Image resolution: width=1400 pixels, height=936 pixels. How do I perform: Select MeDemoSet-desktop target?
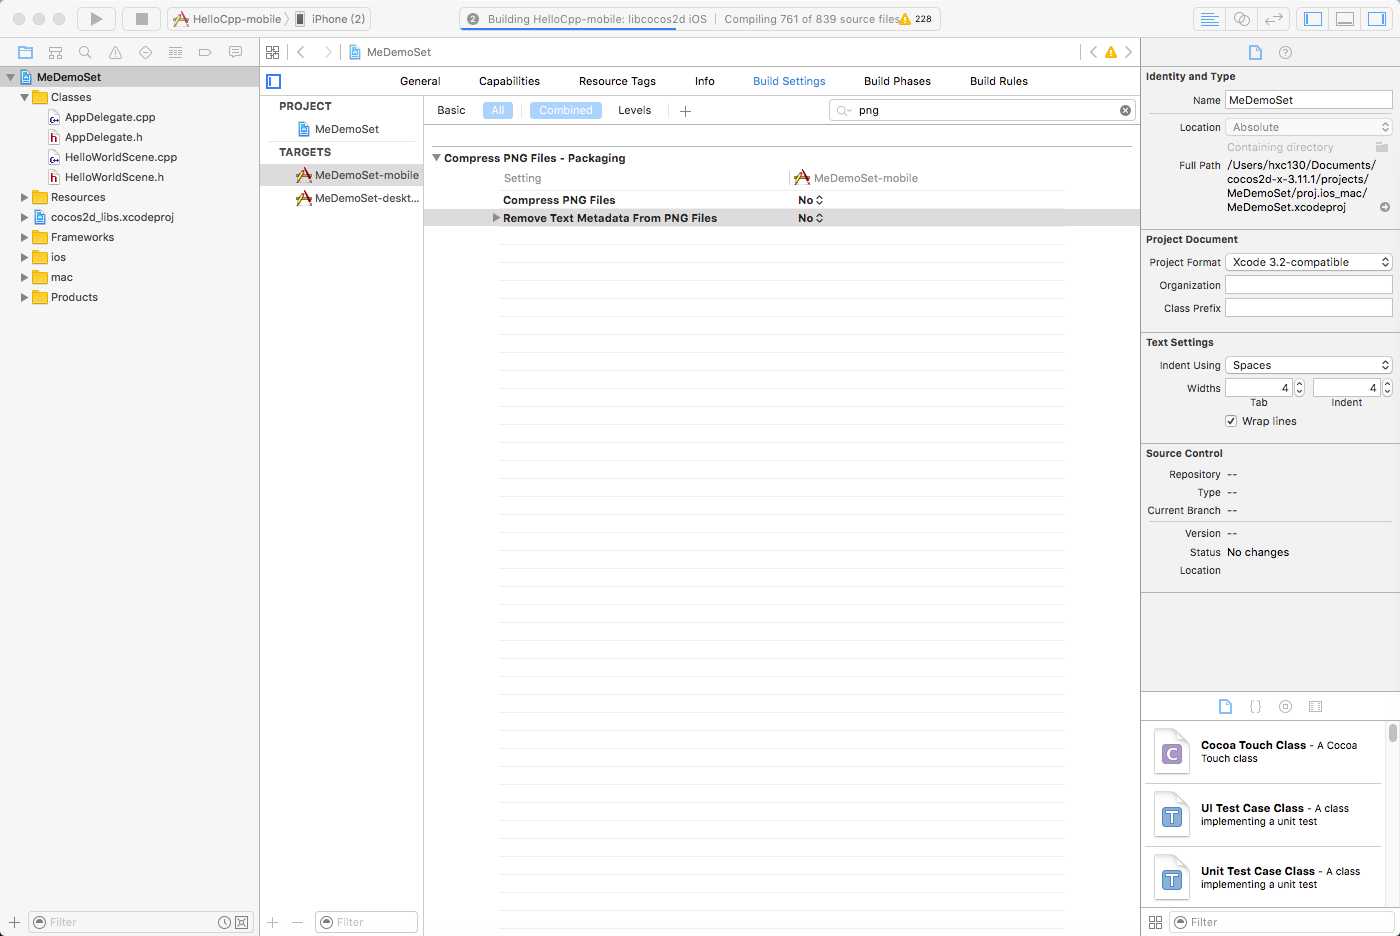click(357, 198)
